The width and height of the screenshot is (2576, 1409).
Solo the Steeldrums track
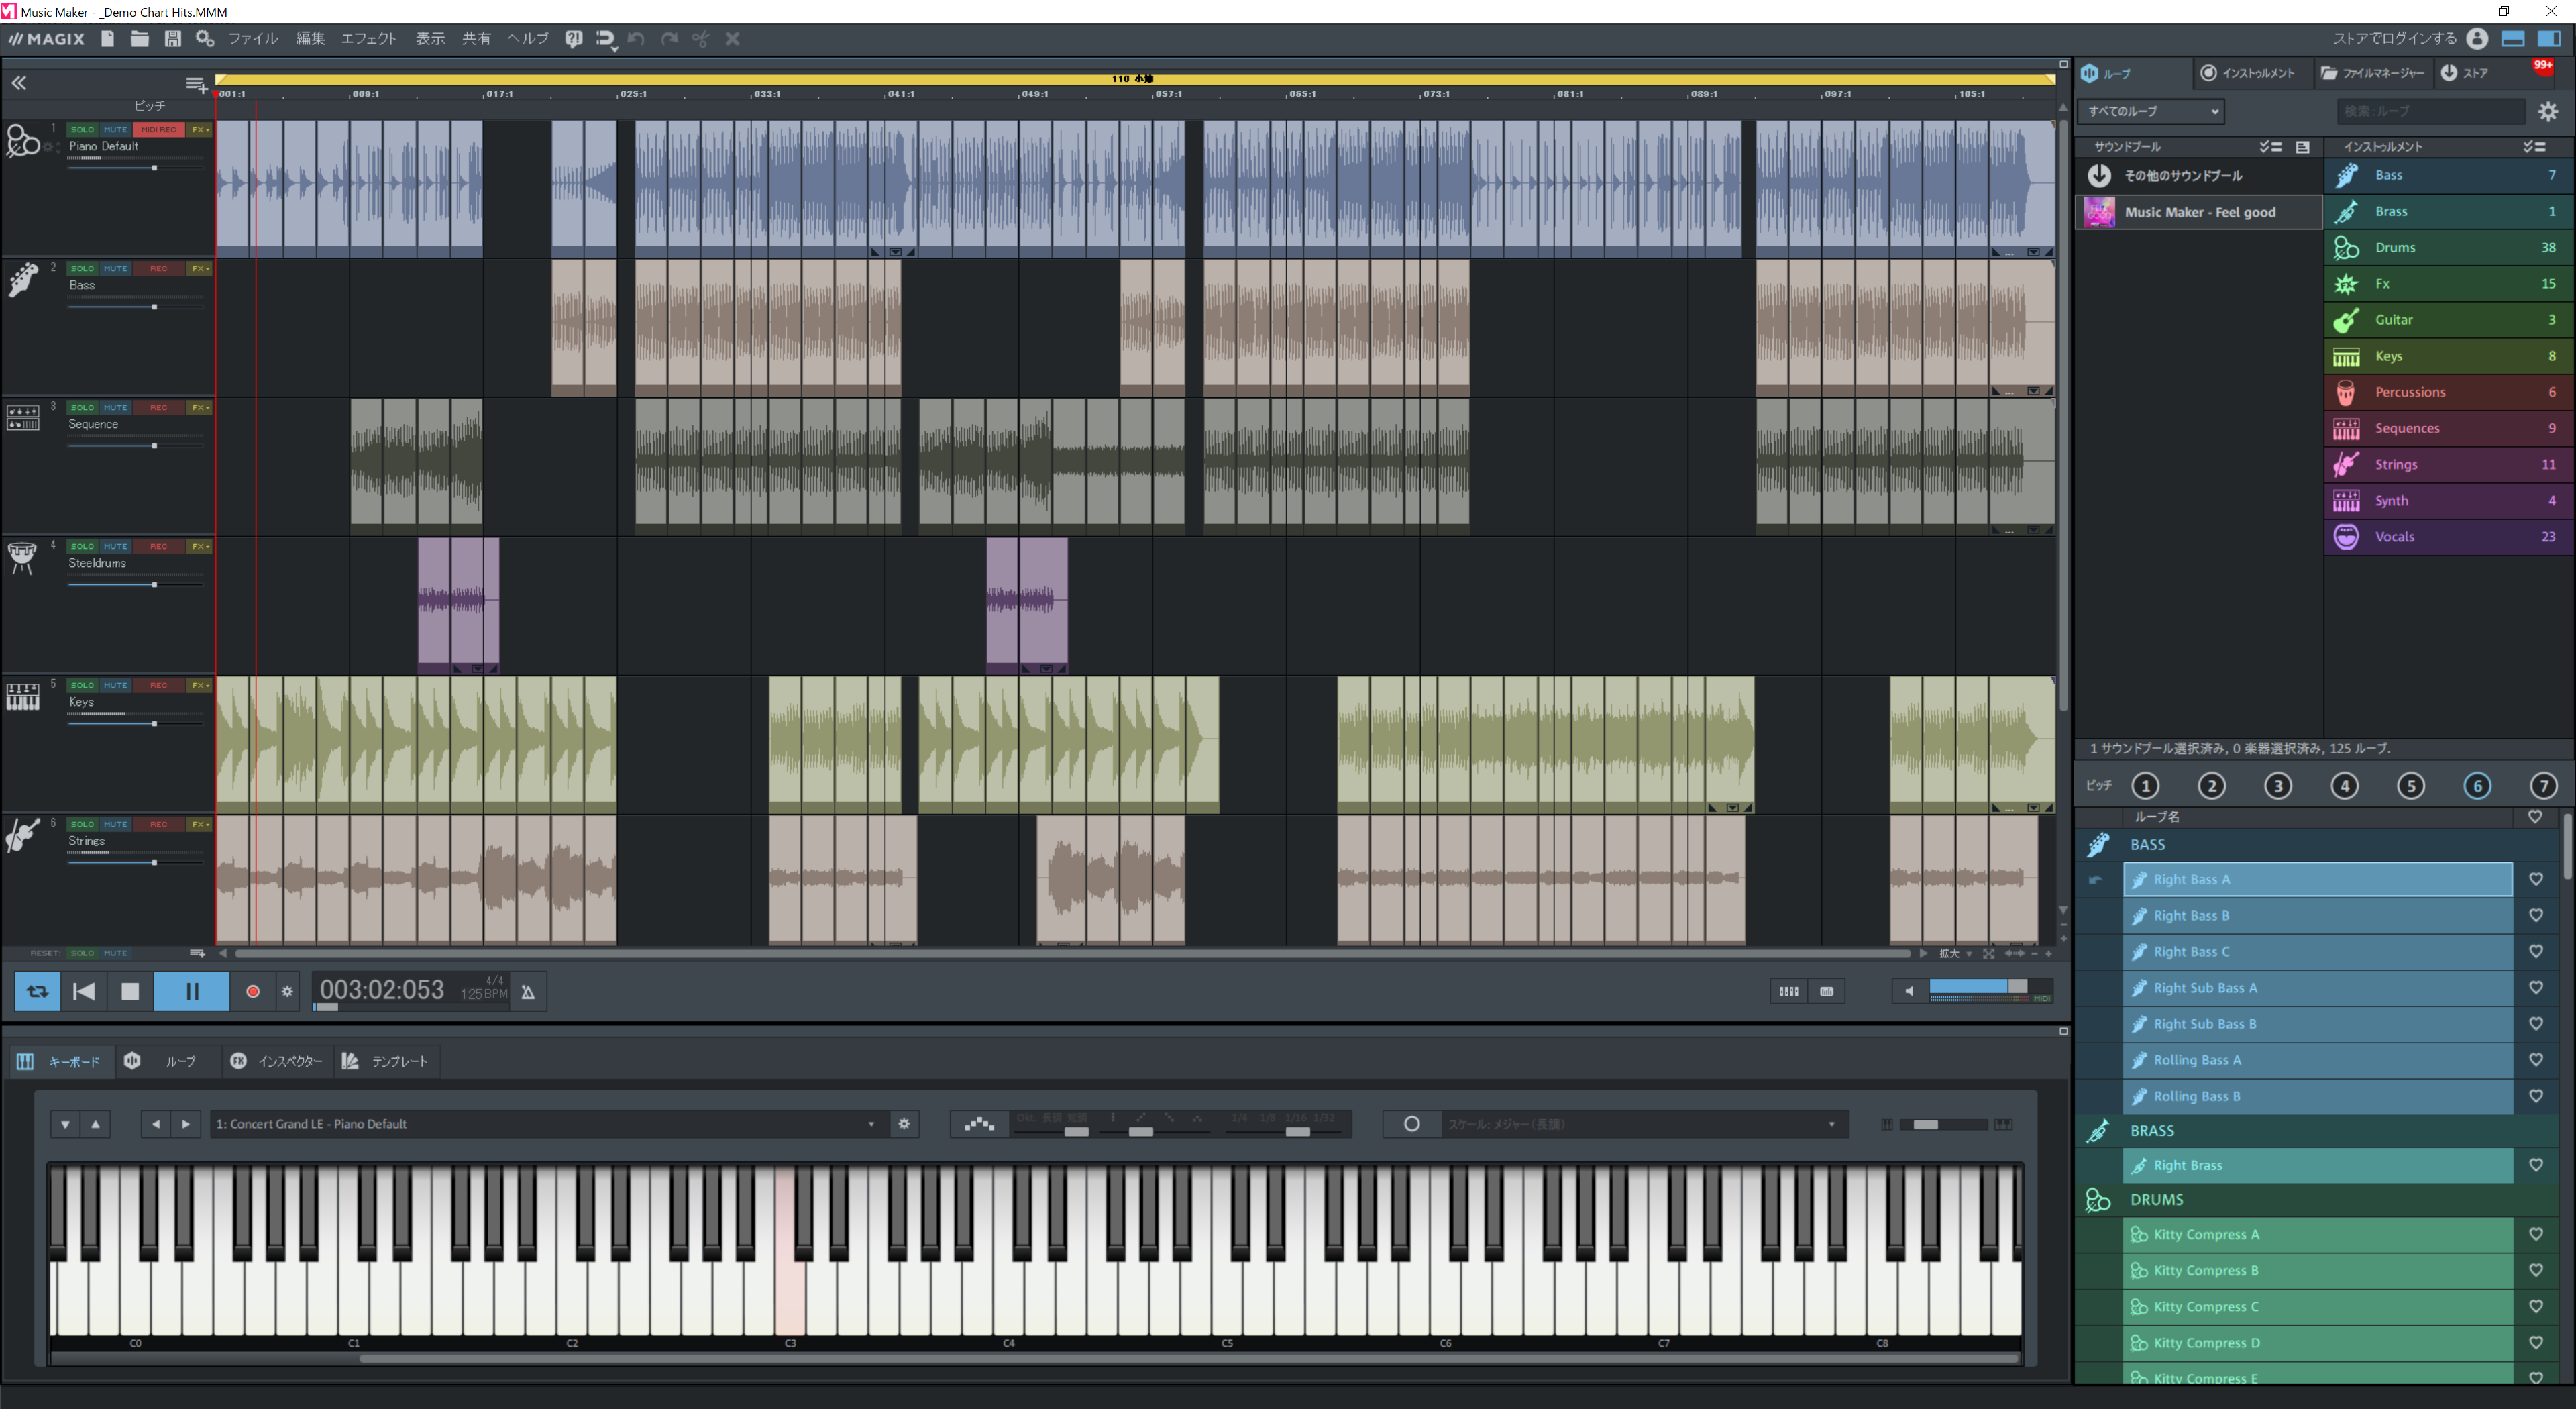82,547
